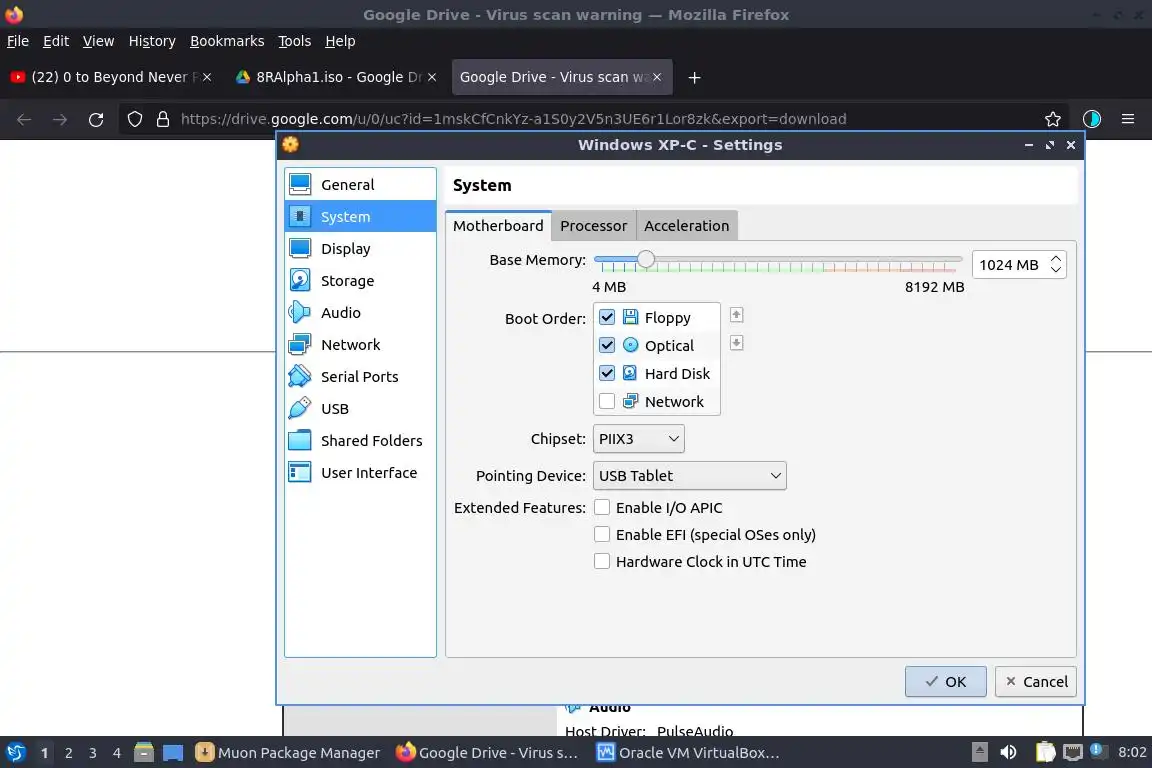Screen dimensions: 1152x768
Task: Increase base memory with up arrow
Action: tap(1056, 259)
